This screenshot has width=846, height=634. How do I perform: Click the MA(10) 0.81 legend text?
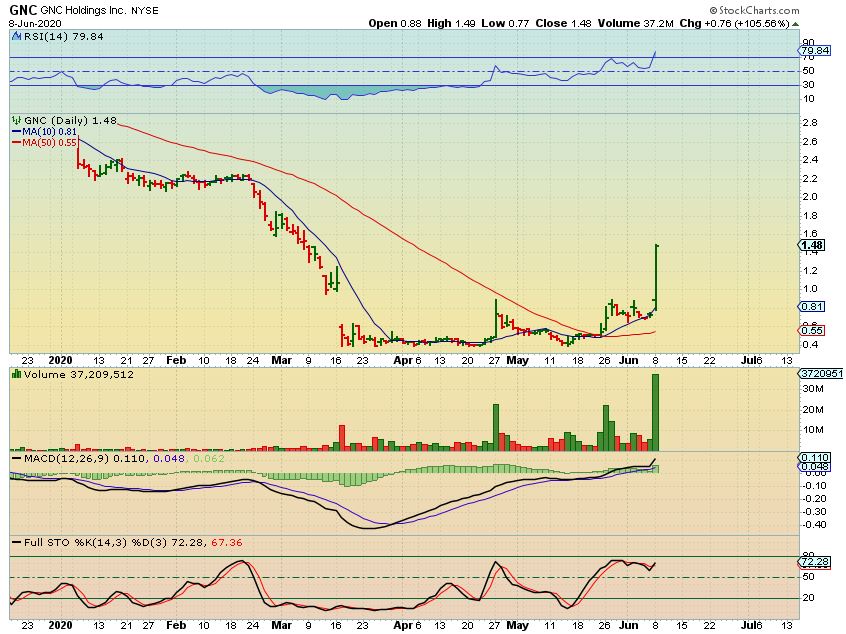pyautogui.click(x=49, y=132)
